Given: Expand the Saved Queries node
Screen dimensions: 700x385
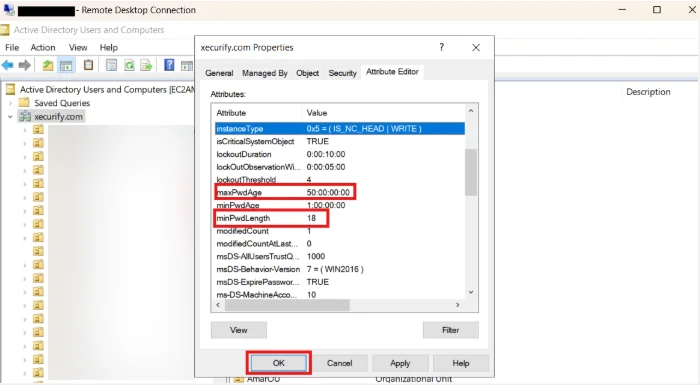Looking at the screenshot, I should (x=10, y=103).
